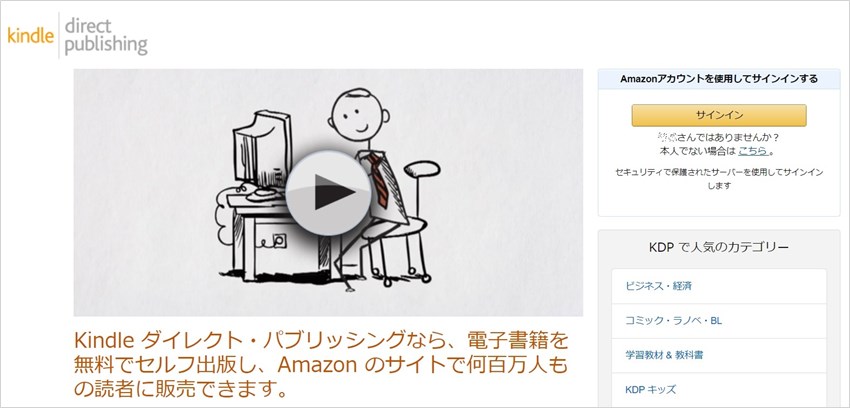Select the 学習教材 & 教科書 category
This screenshot has width=850, height=408.
(x=719, y=355)
